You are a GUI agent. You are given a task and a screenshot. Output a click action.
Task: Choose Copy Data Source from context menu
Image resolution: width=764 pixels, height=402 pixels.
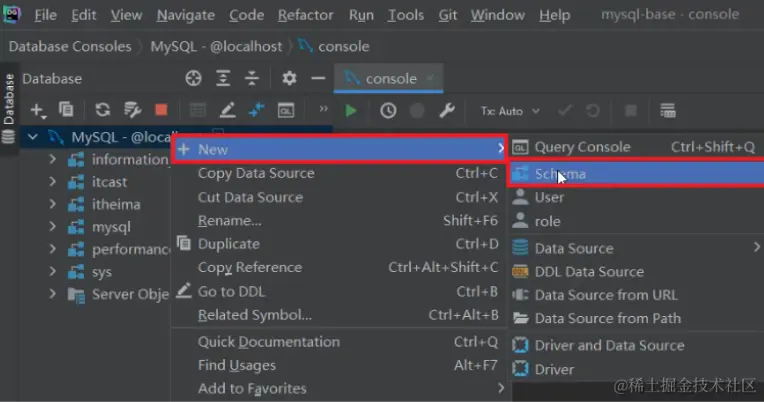(340, 173)
